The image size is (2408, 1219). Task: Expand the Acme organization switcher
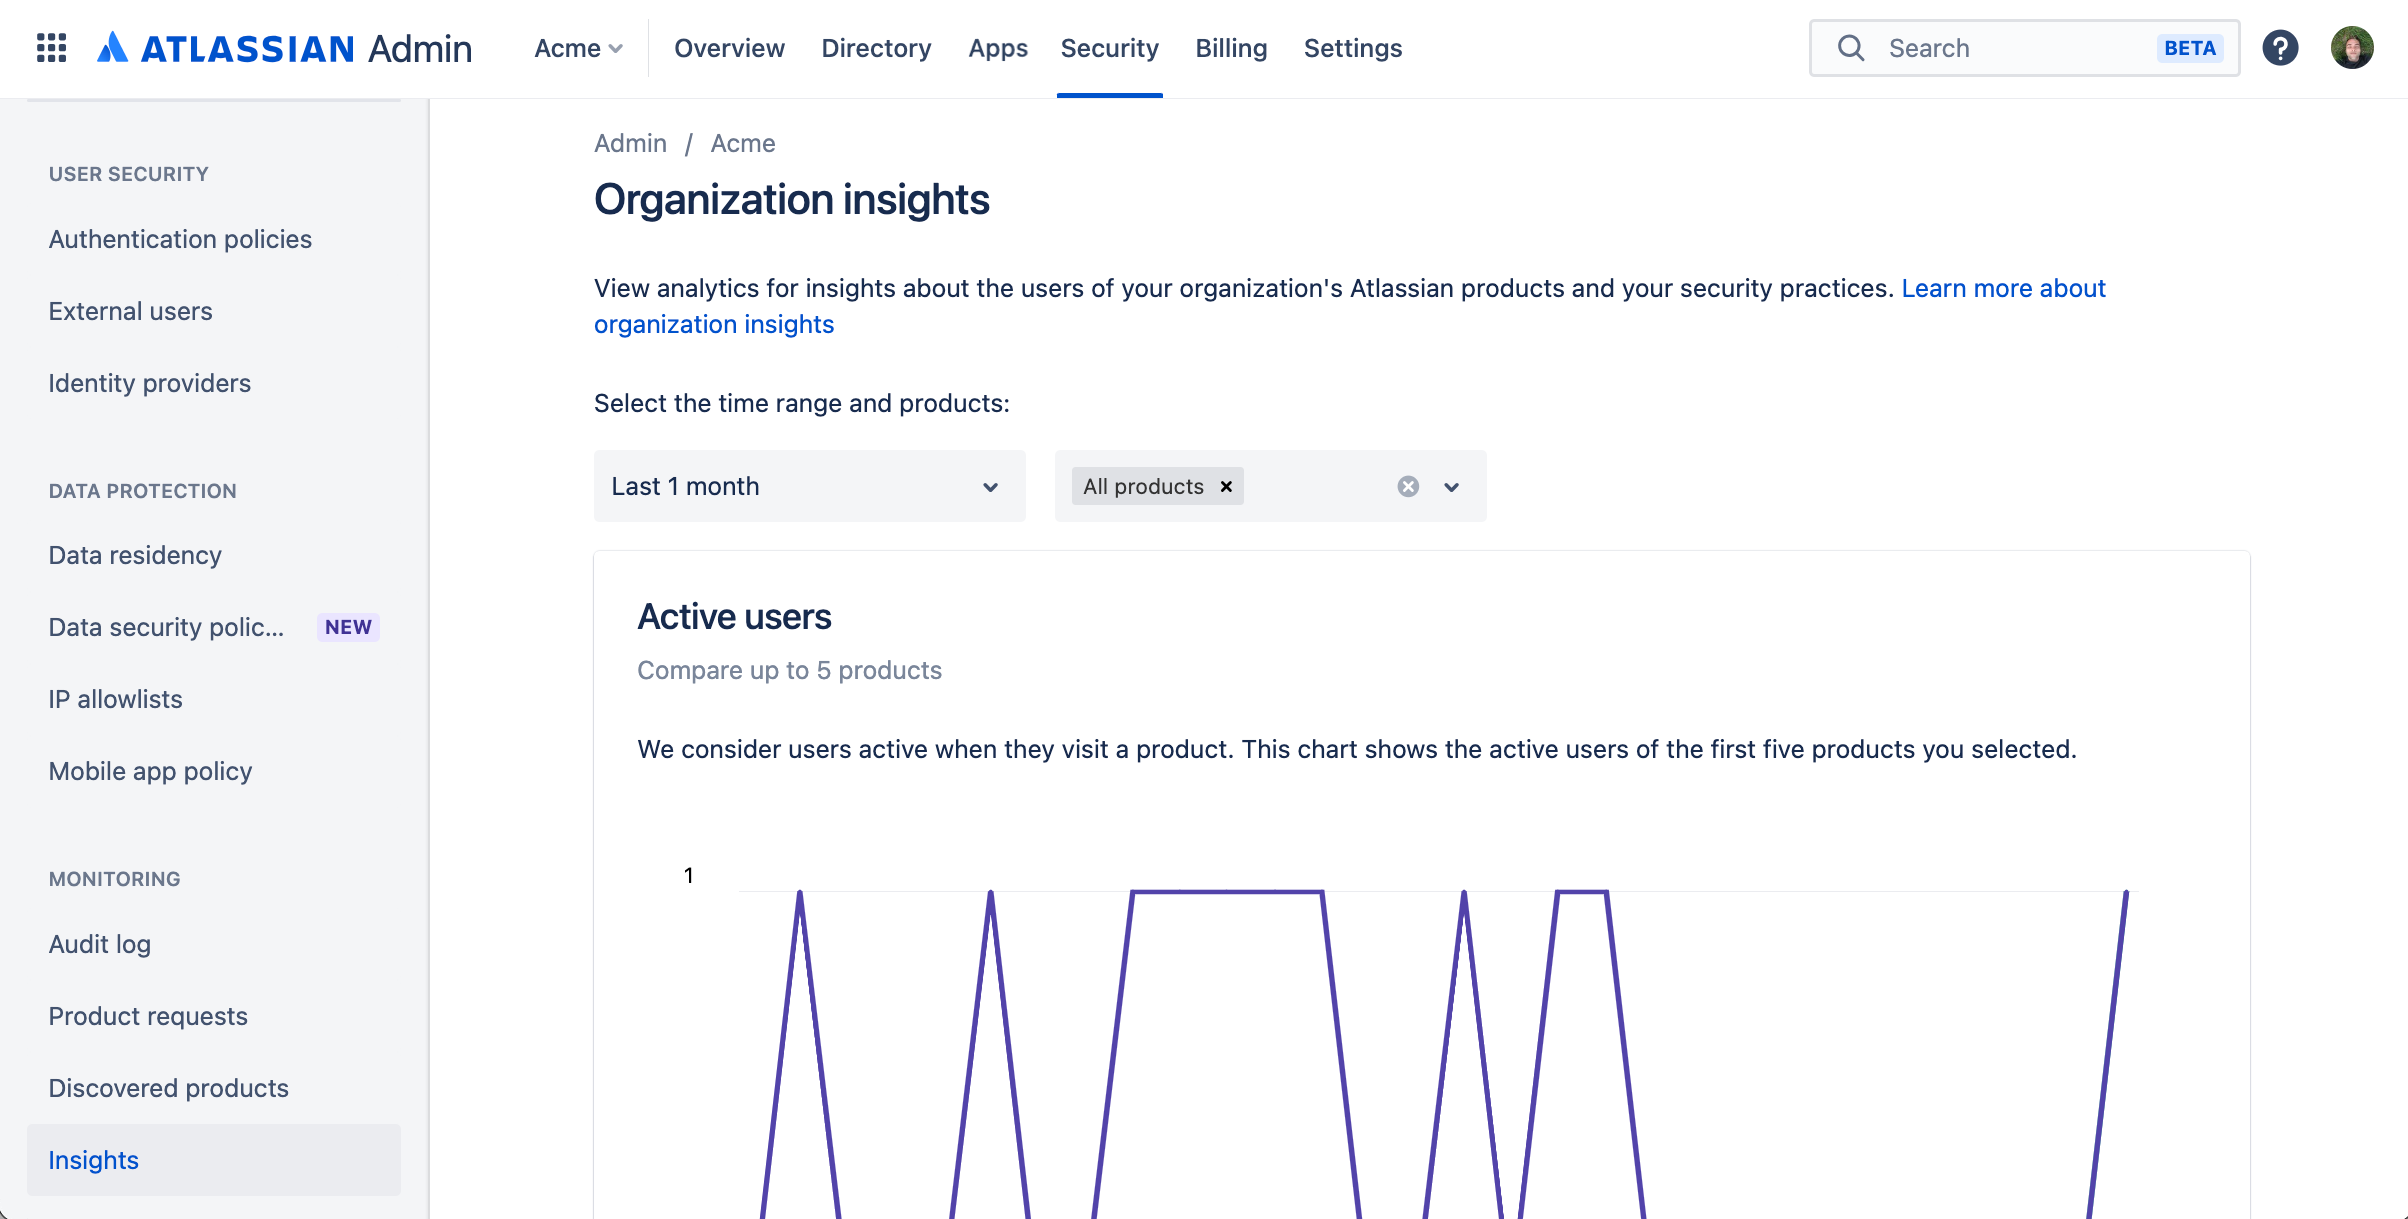[578, 48]
